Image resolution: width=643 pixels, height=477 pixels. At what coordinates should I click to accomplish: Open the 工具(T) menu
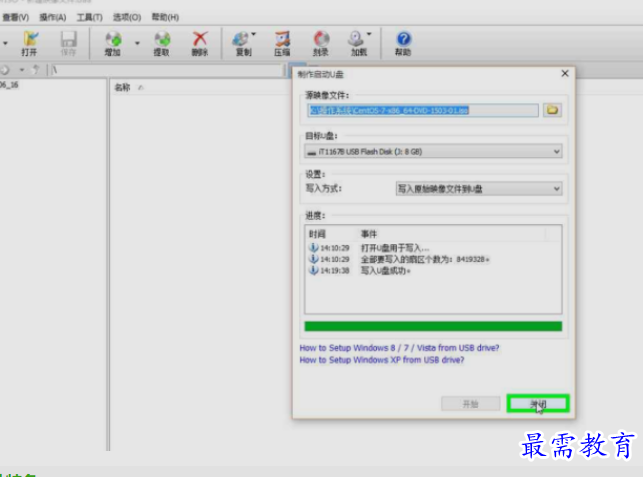tap(89, 17)
